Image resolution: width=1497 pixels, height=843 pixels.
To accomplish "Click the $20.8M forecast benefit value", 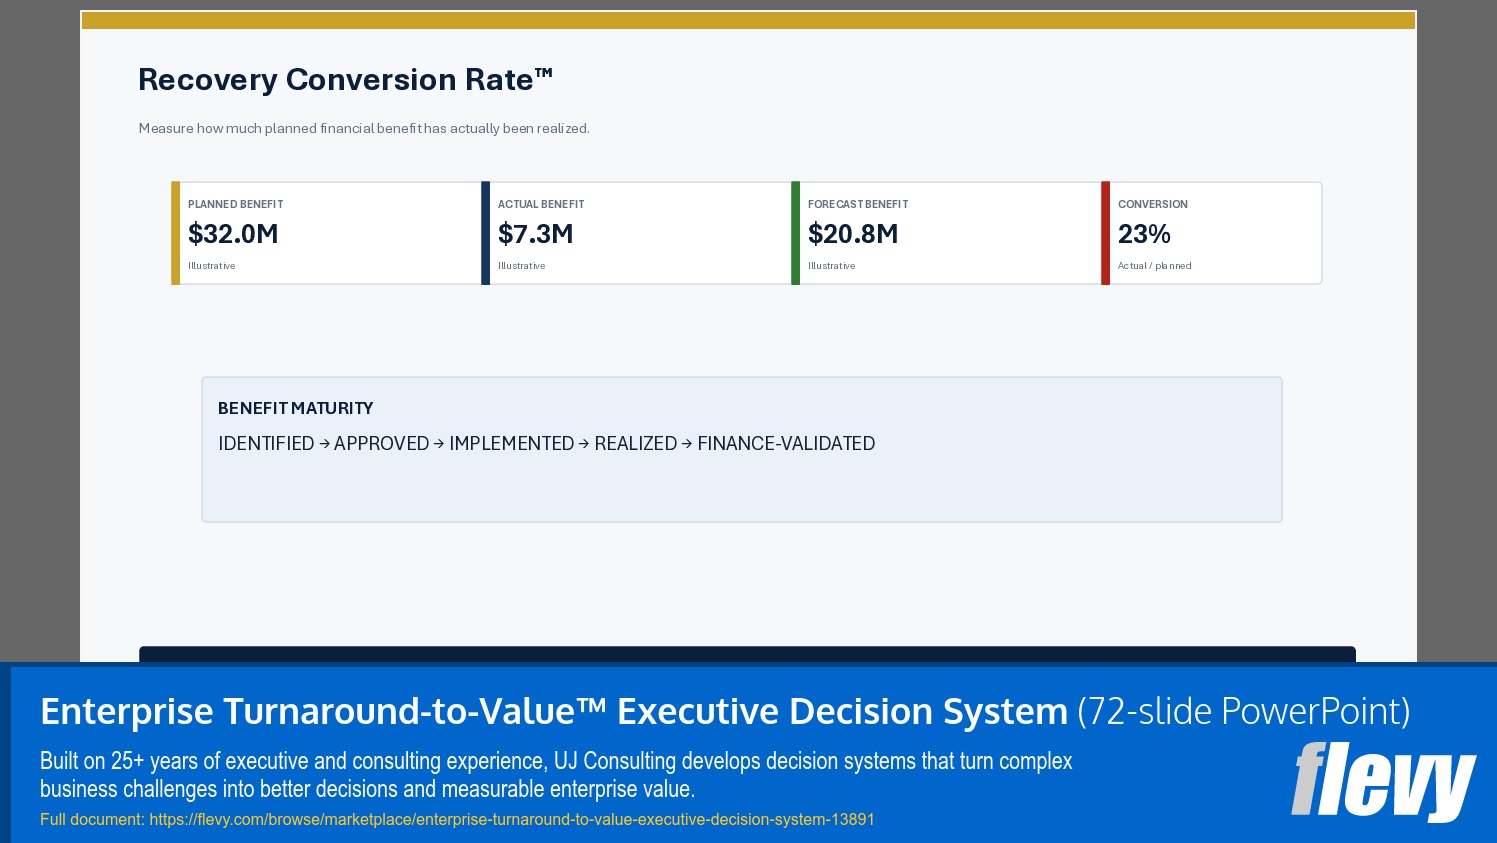I will (x=853, y=234).
